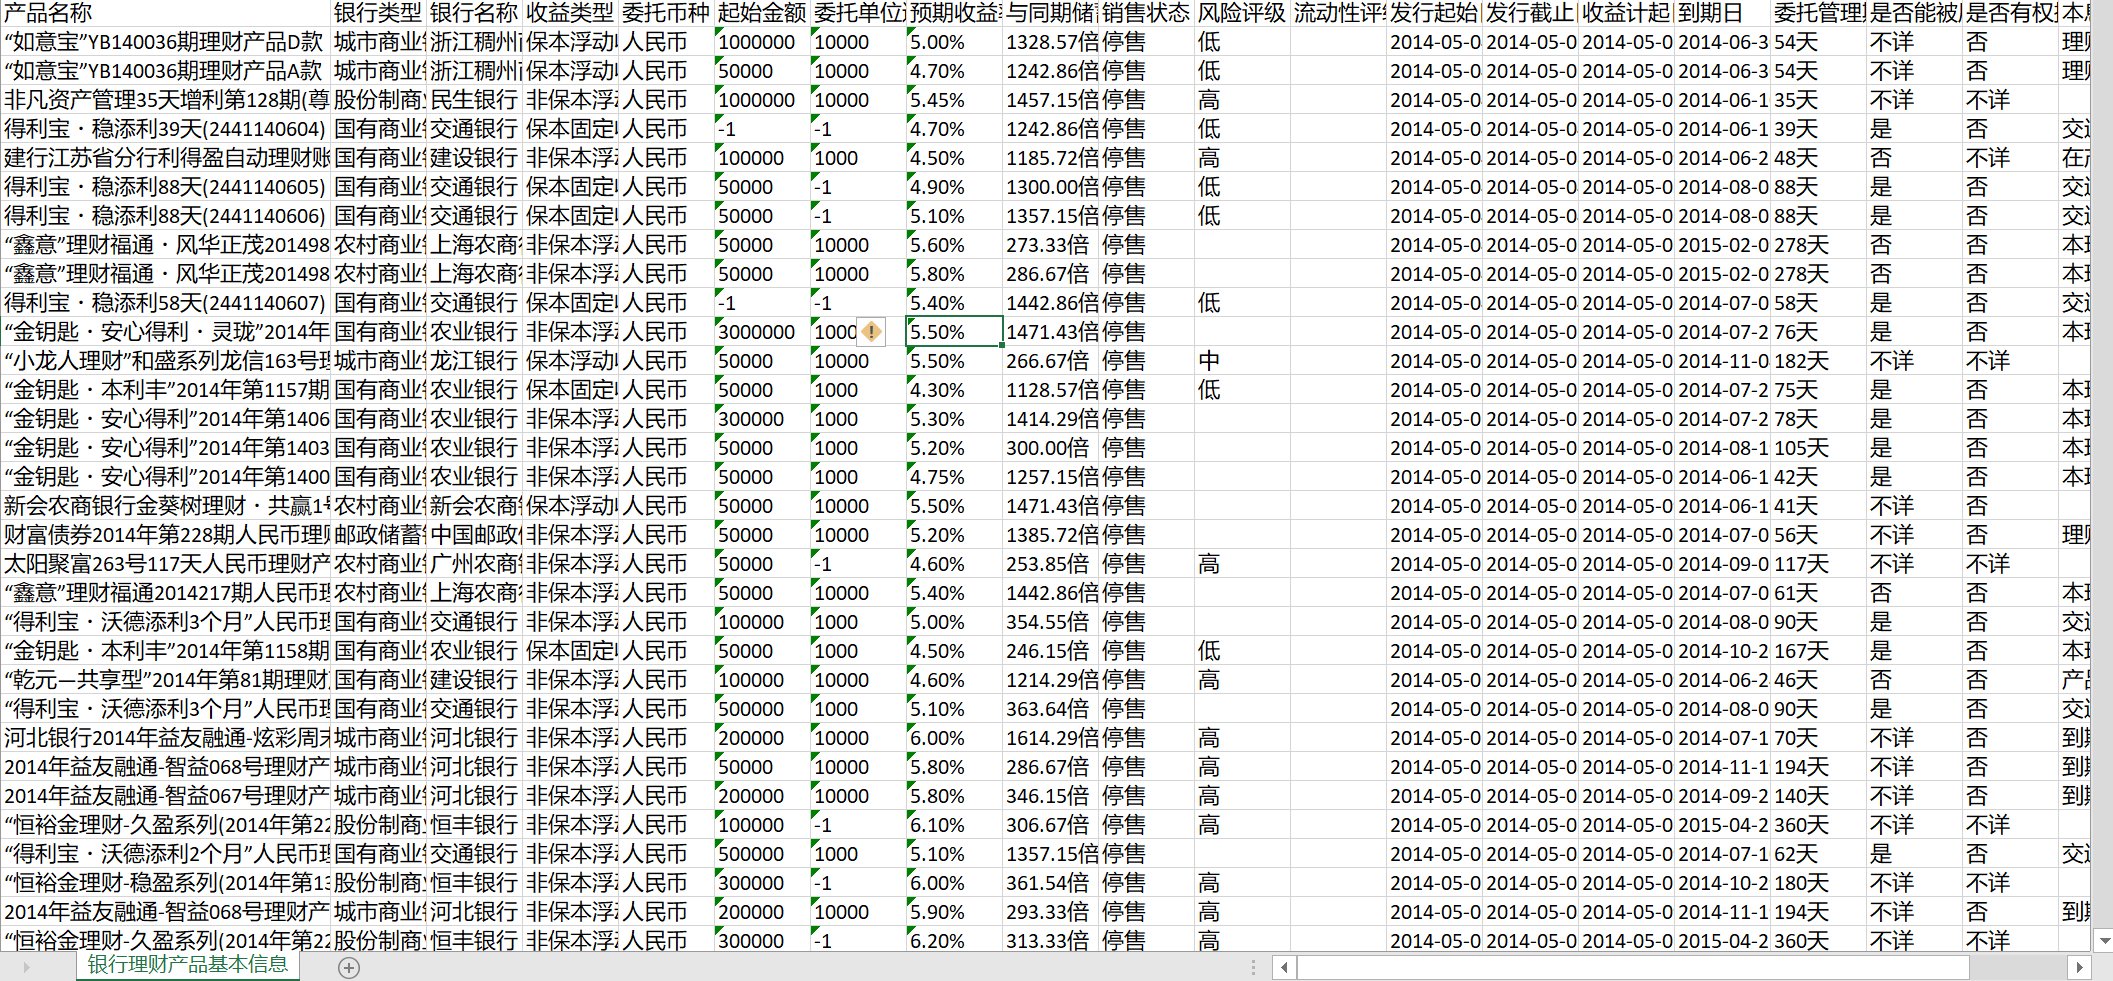
Task: Select the “鑫意”理财福通2014217期 product cell
Action: click(x=166, y=593)
